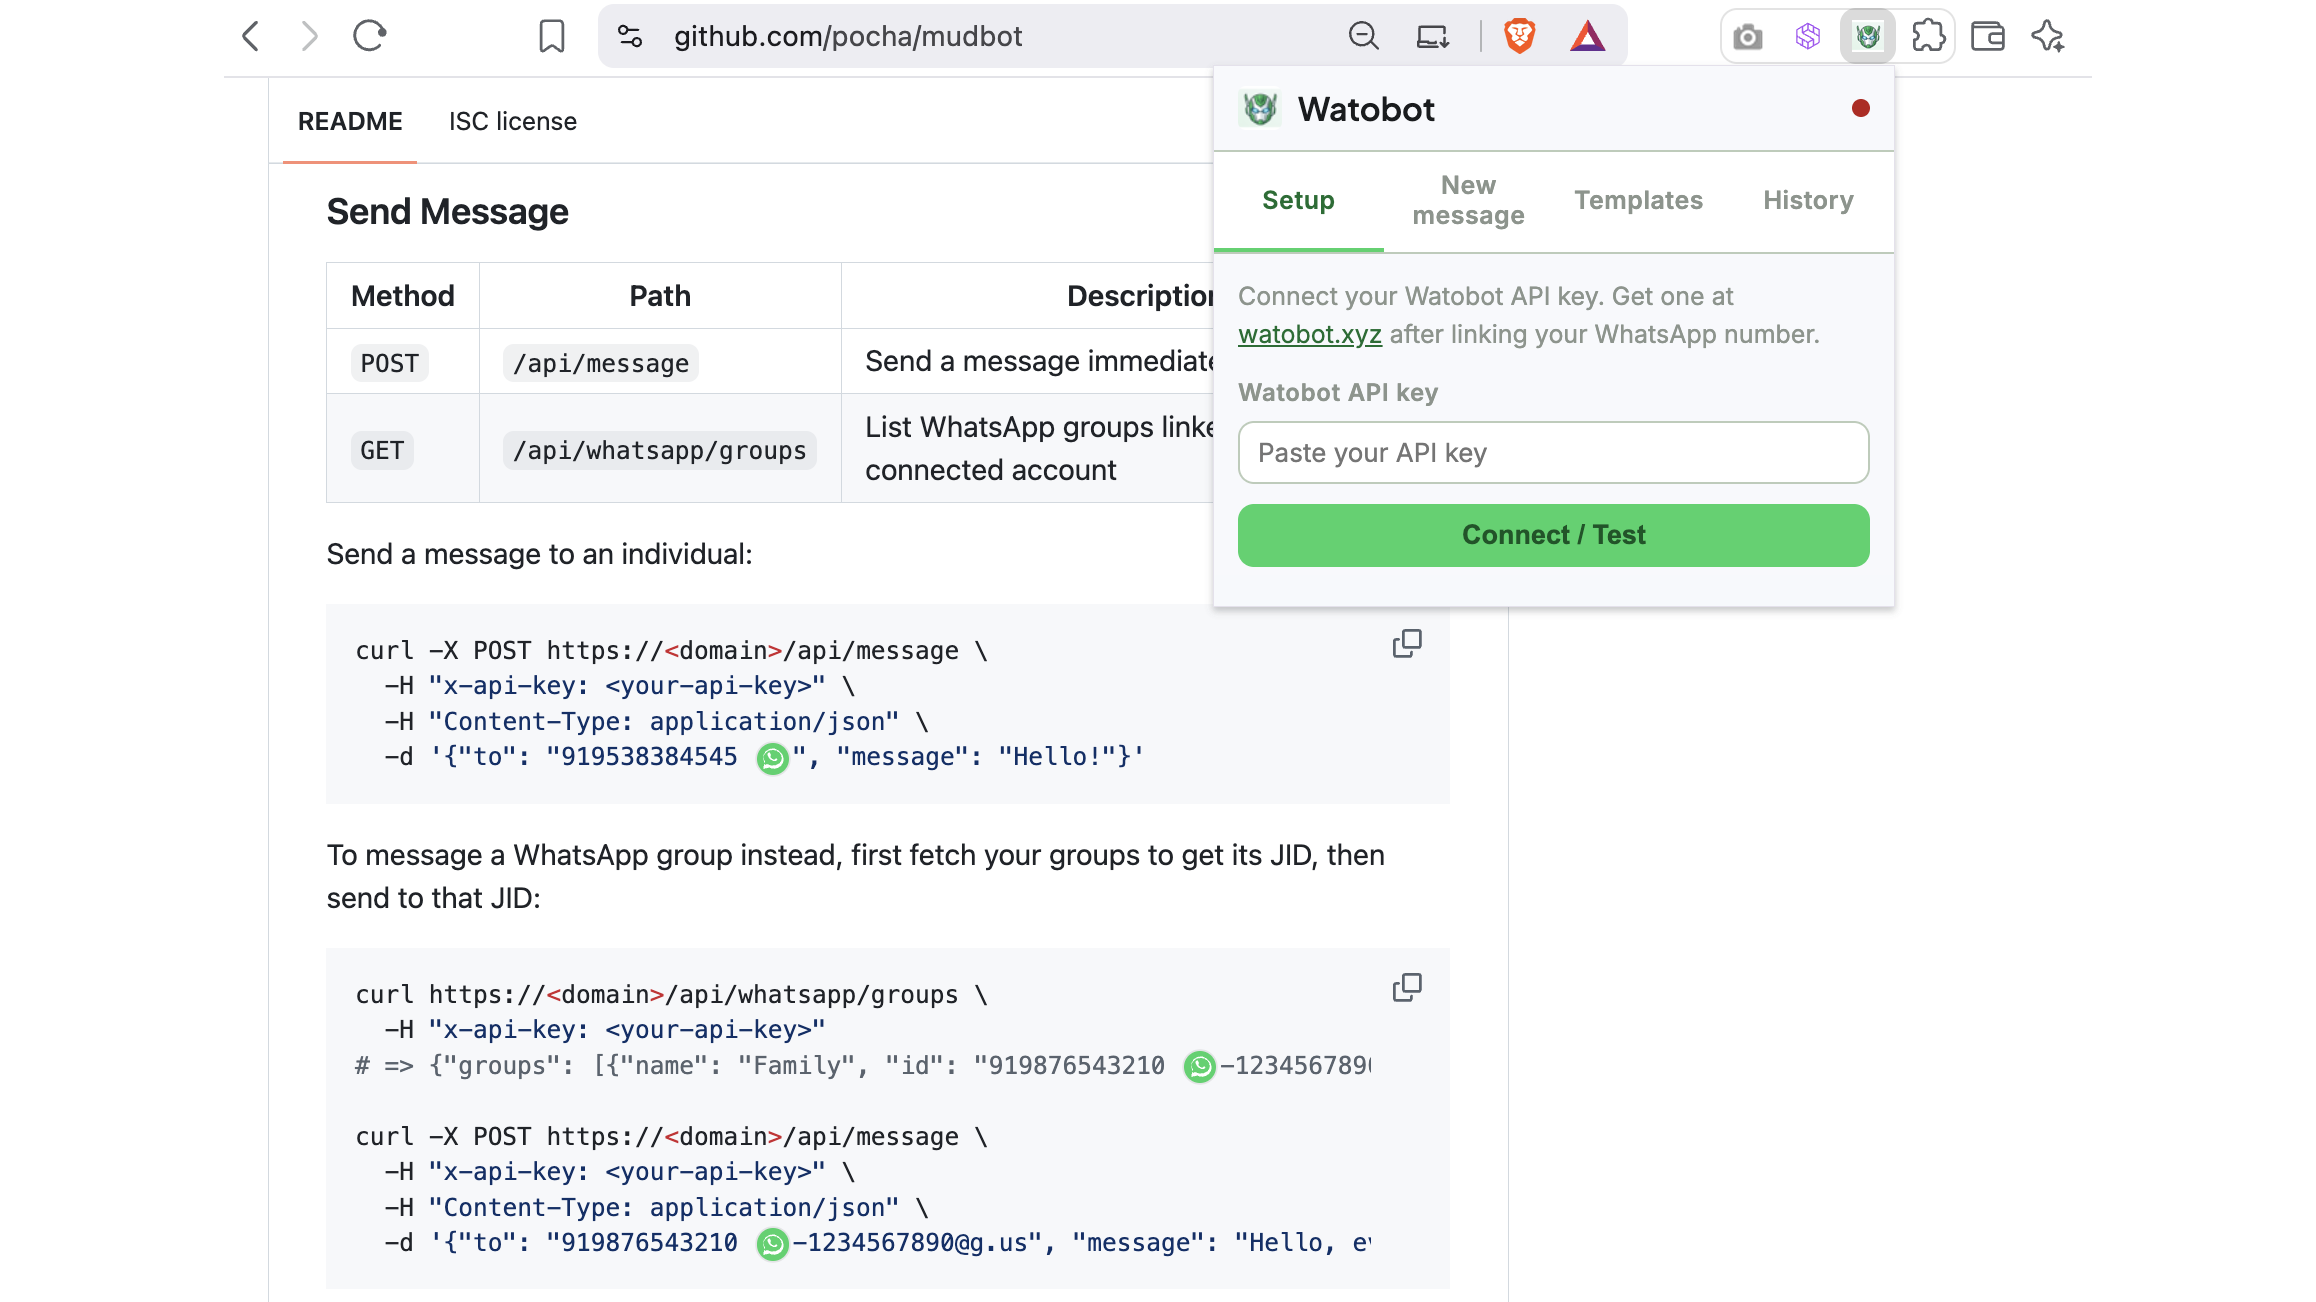2316x1302 pixels.
Task: Open the extensions puzzle-piece menu
Action: (x=1928, y=37)
